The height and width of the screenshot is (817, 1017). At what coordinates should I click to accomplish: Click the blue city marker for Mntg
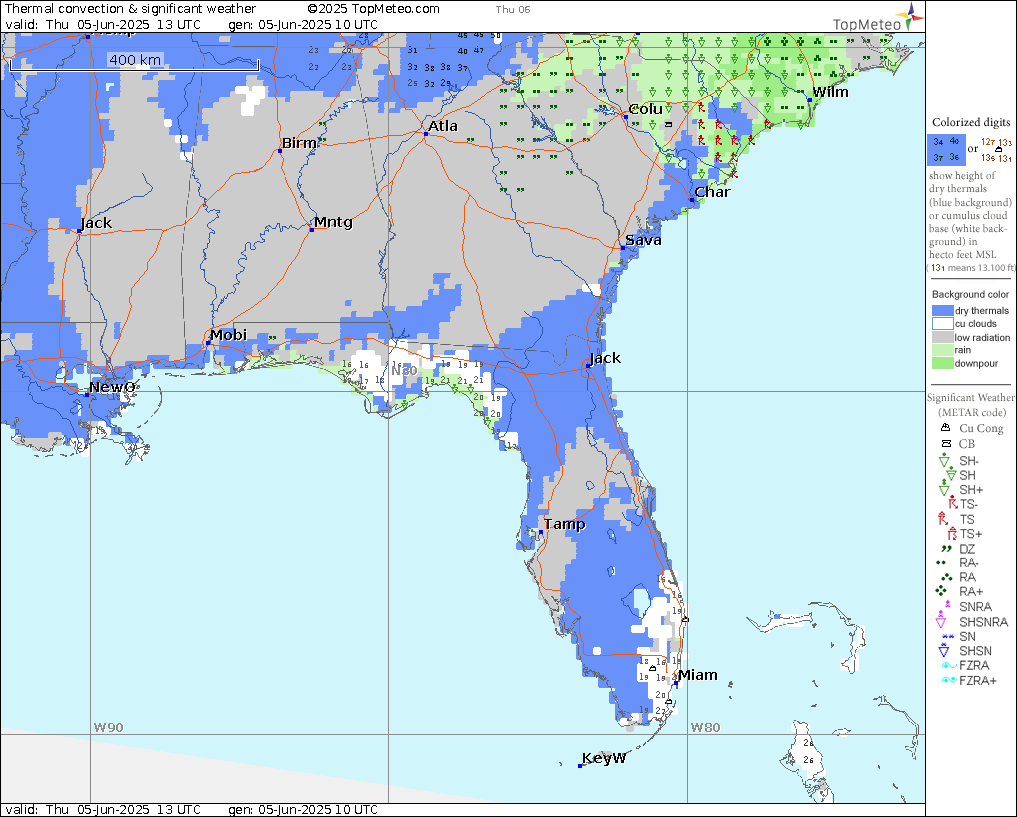[x=312, y=230]
